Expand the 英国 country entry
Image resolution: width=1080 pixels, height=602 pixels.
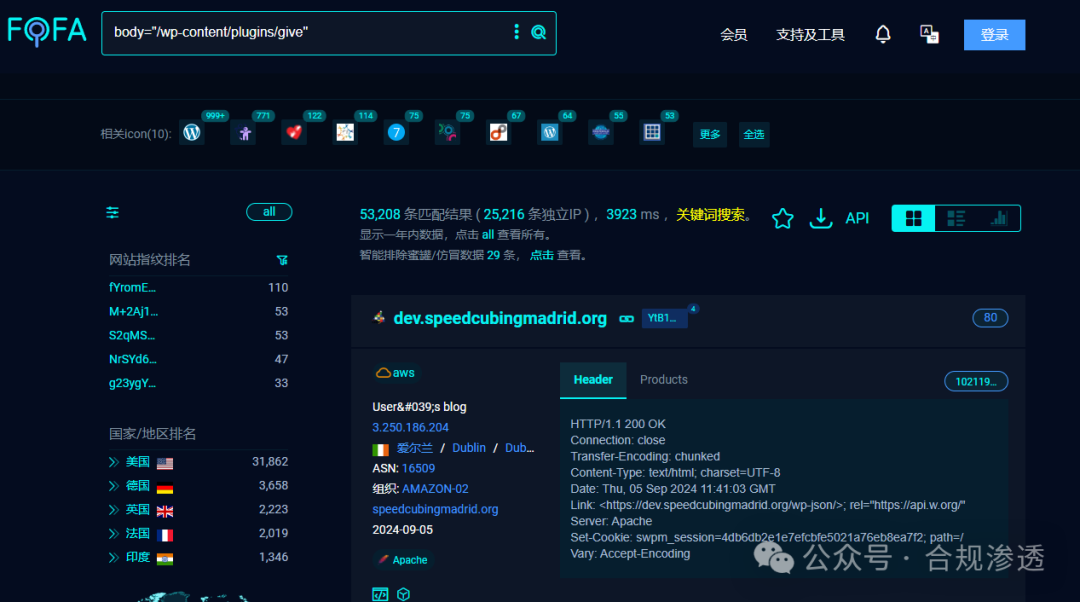[x=114, y=510]
